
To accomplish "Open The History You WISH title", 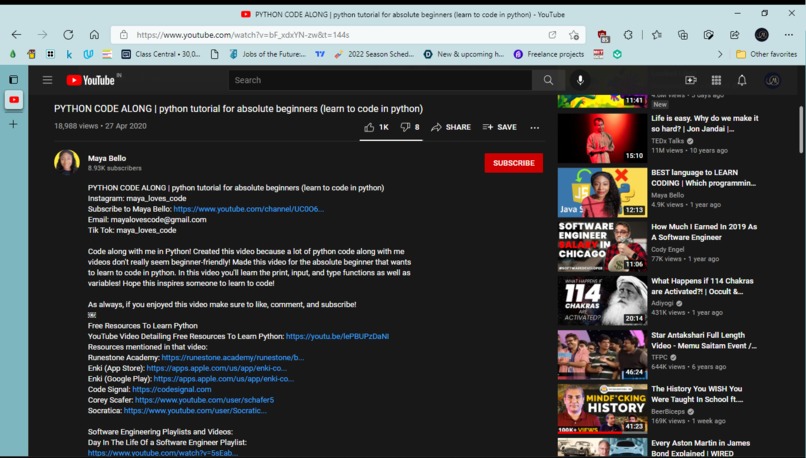I will [x=697, y=394].
